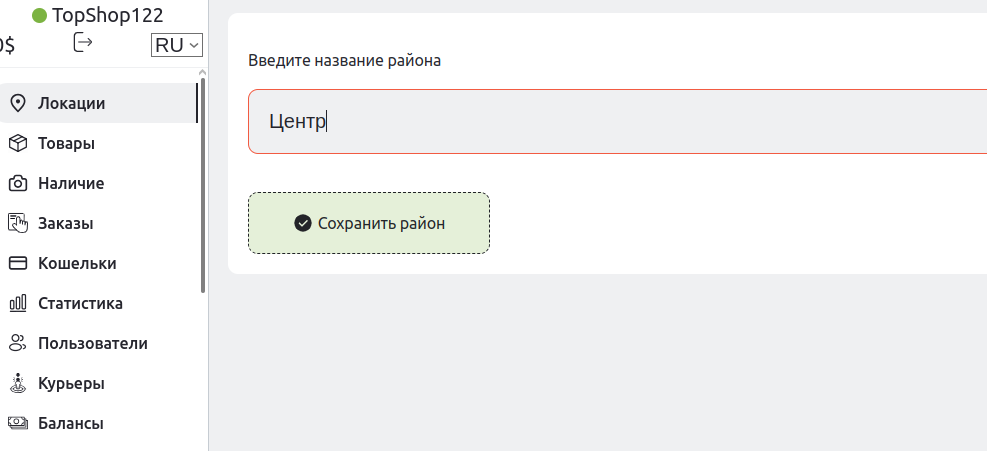Click the dollar balance indicator

pos(8,45)
